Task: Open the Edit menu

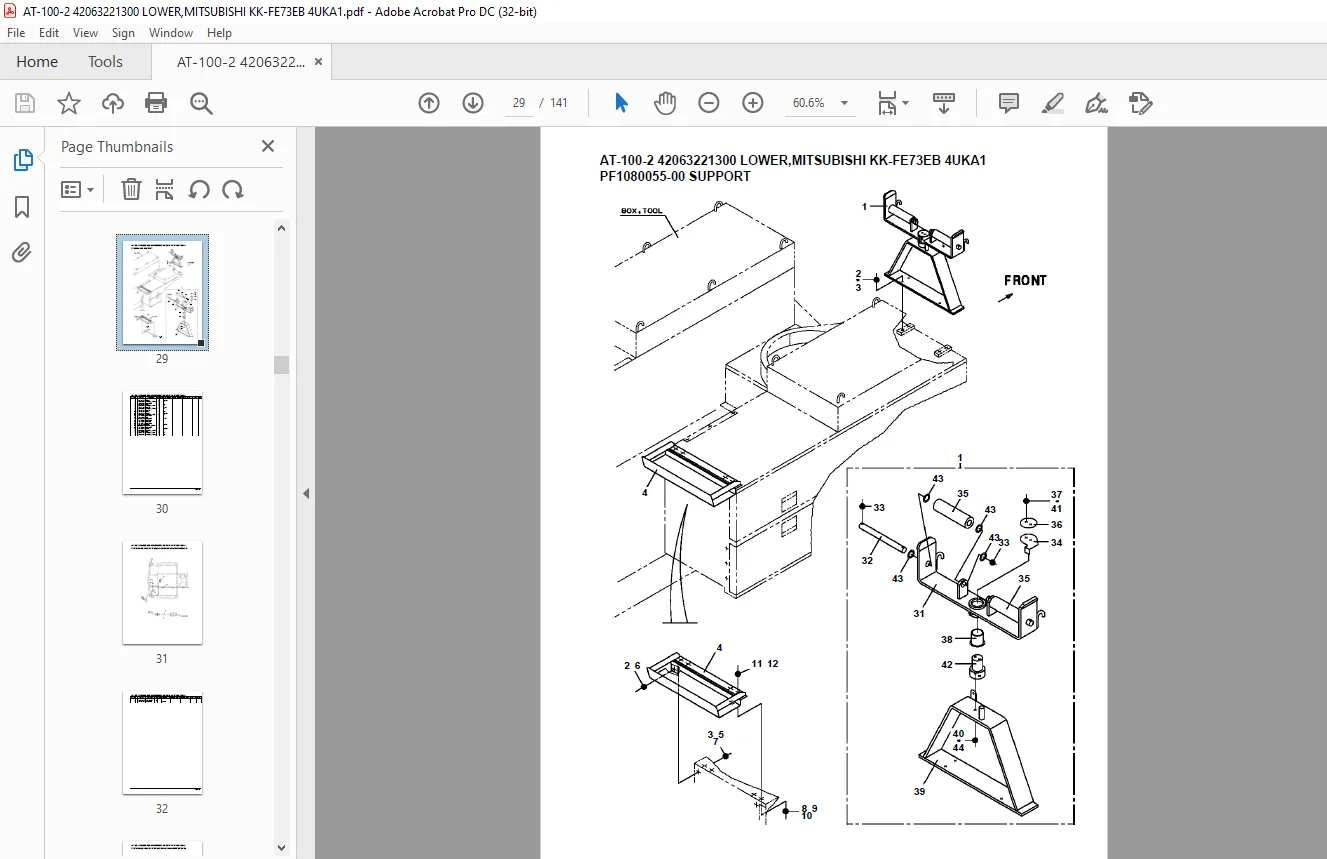Action: tap(49, 33)
